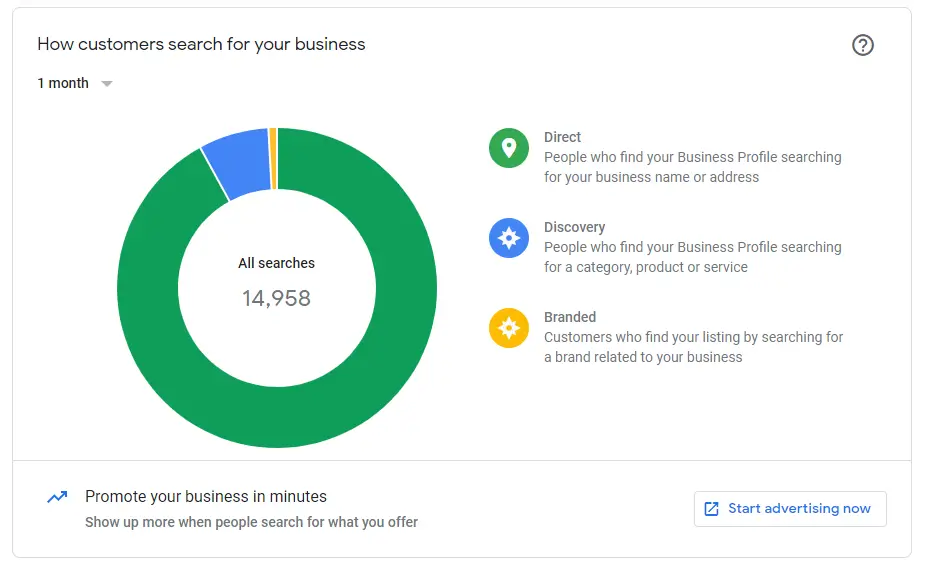Click the Direct legend label

(562, 137)
